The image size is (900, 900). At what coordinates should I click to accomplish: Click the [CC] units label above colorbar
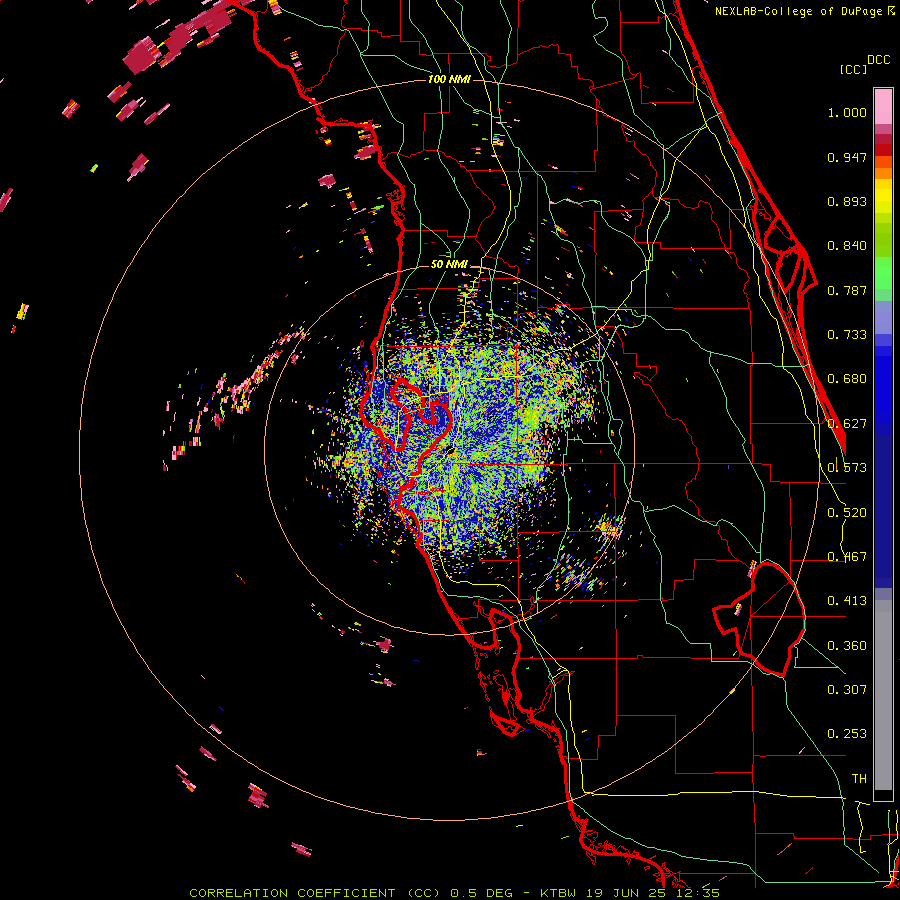click(x=852, y=69)
